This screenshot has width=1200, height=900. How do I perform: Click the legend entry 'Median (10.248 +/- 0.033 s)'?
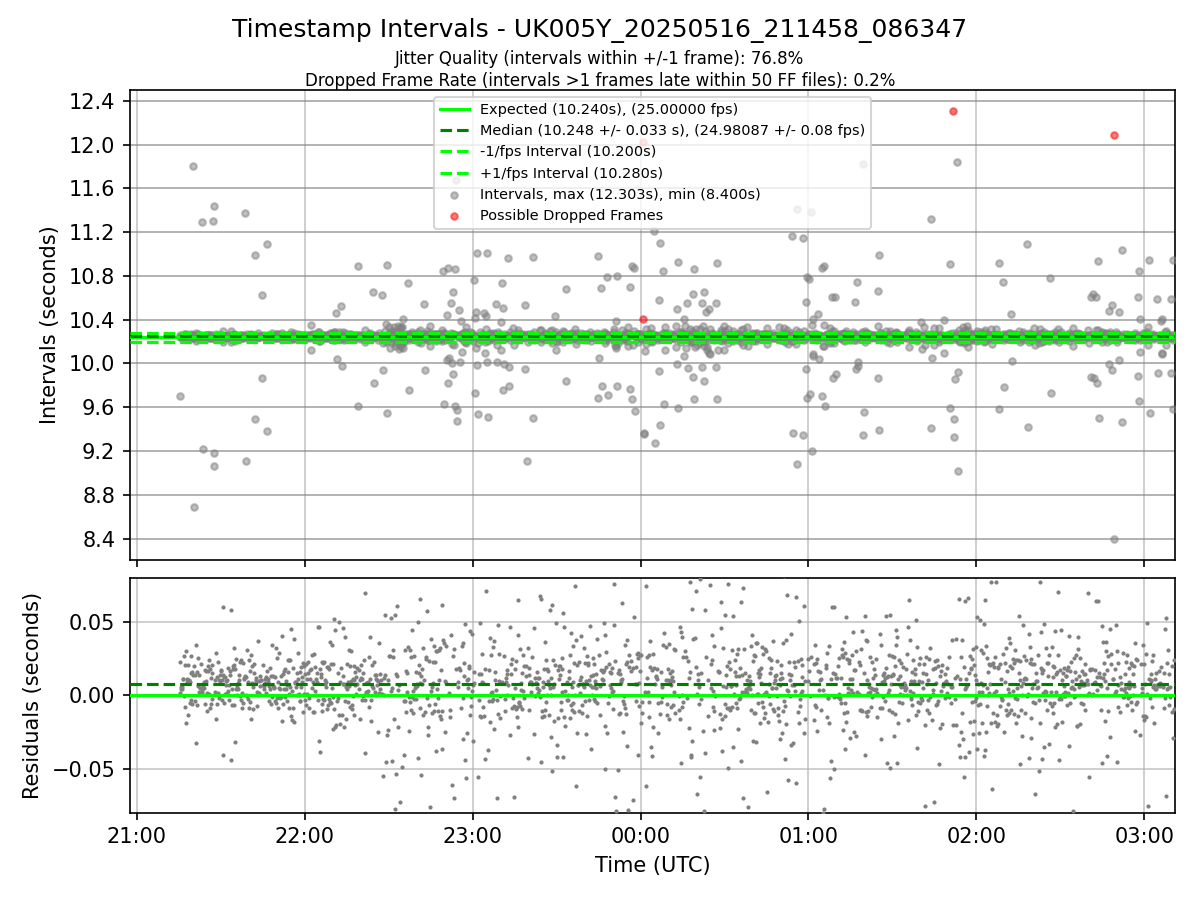pyautogui.click(x=672, y=130)
